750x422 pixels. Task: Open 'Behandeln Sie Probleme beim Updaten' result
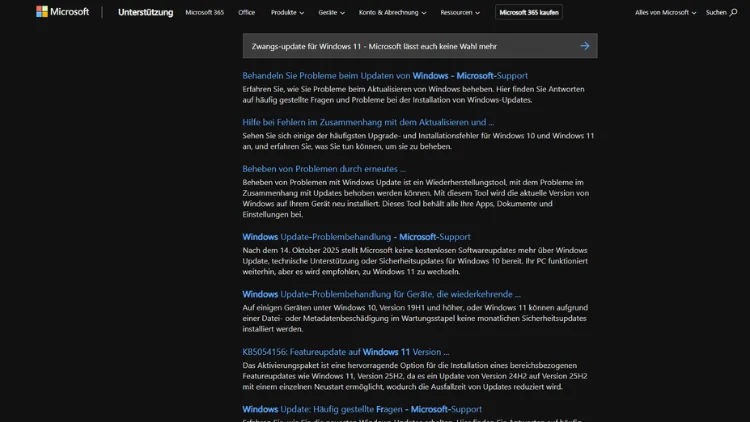(385, 76)
